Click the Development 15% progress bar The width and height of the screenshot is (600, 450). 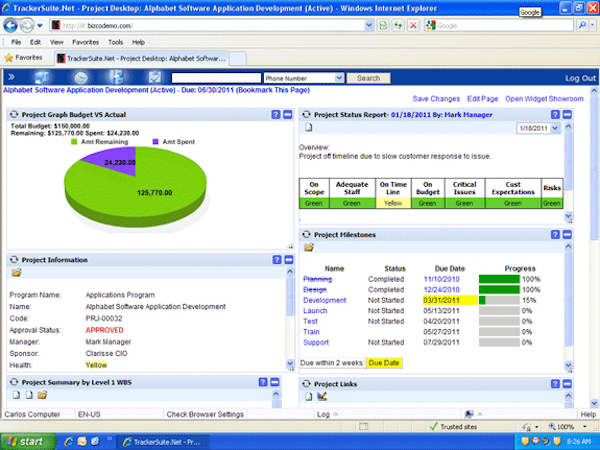(x=499, y=300)
